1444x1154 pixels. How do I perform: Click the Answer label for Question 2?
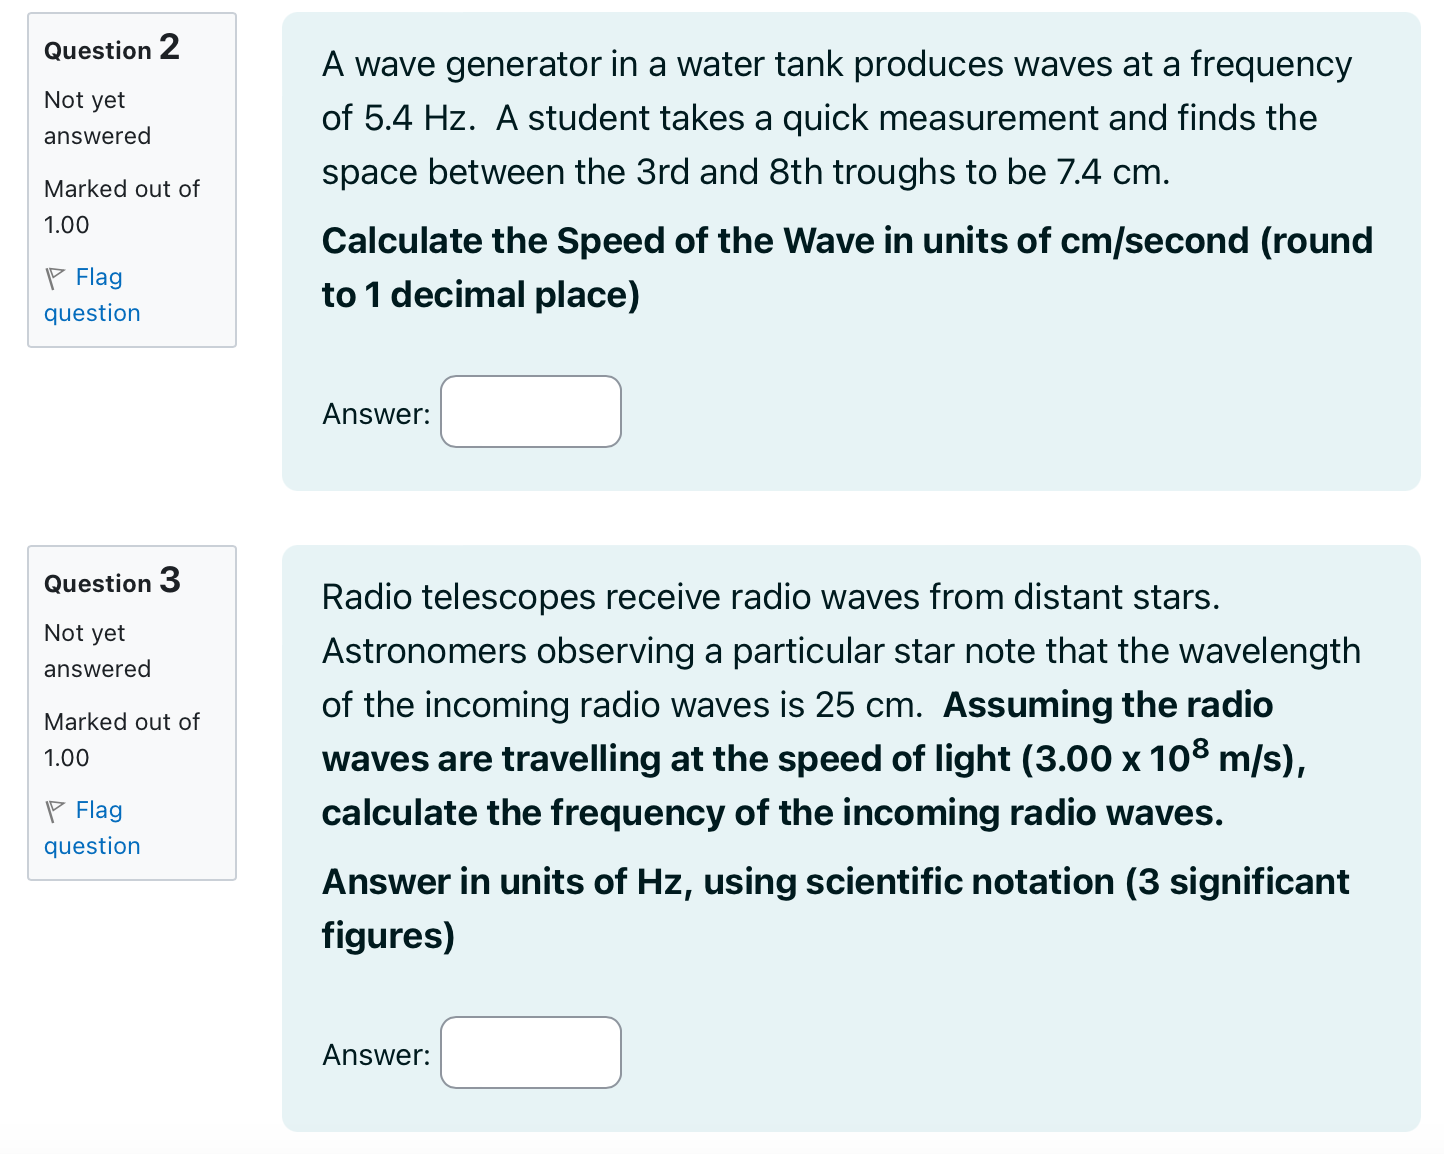(x=374, y=413)
